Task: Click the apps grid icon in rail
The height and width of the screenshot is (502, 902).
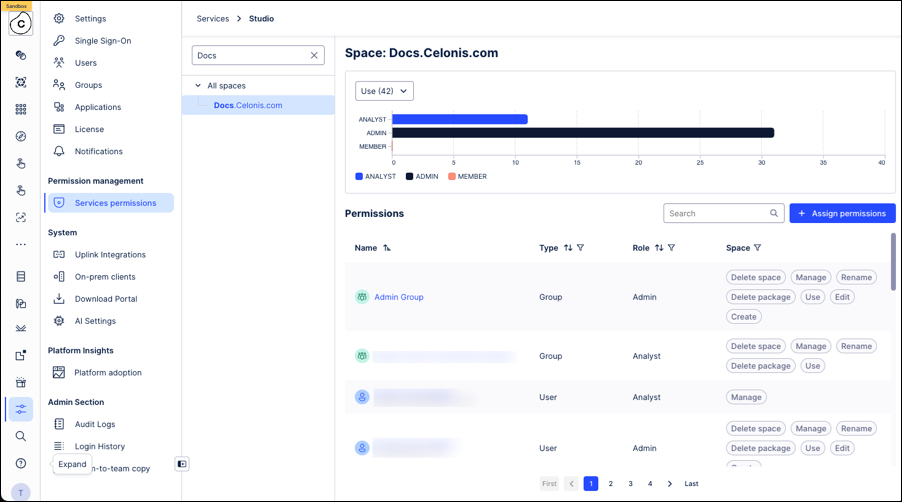Action: coord(21,109)
